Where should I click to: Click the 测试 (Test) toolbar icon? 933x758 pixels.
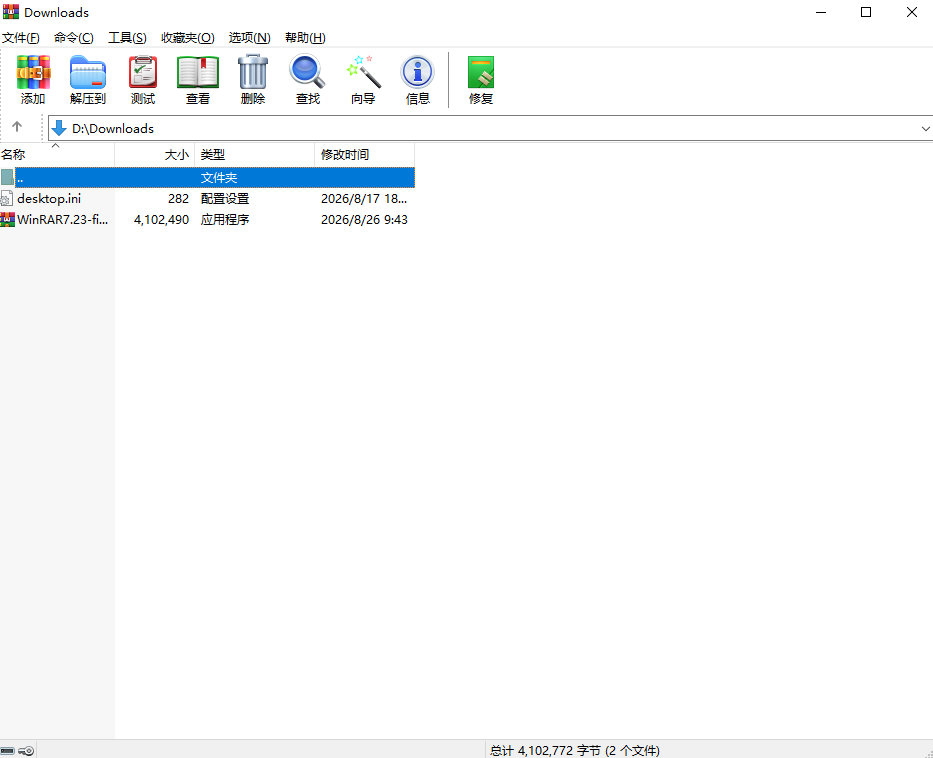(143, 72)
